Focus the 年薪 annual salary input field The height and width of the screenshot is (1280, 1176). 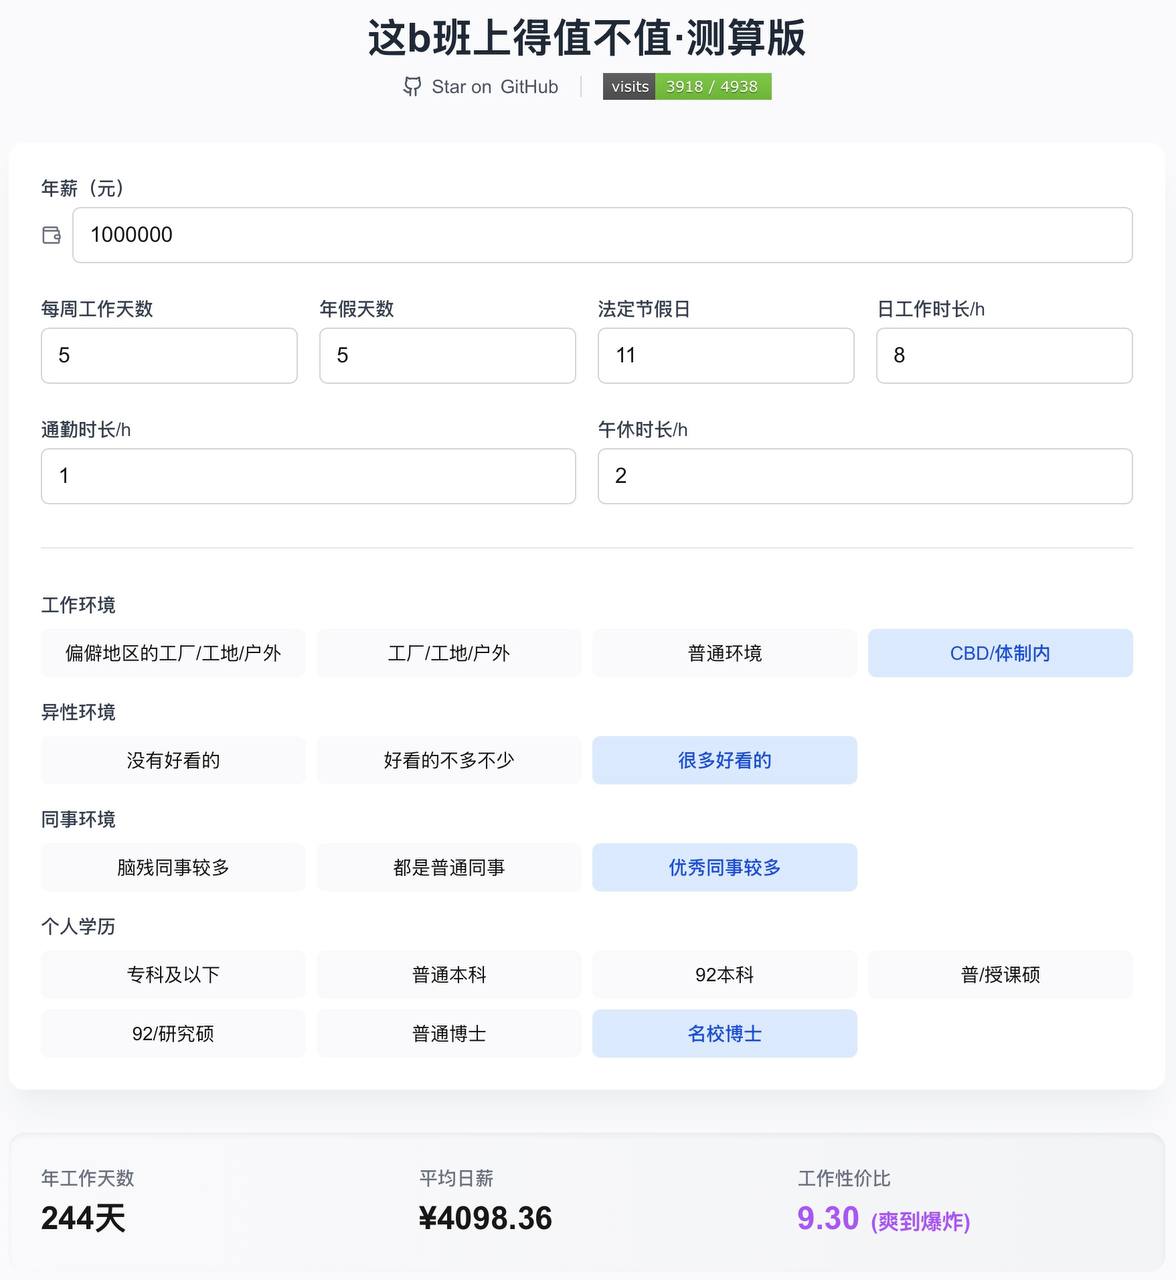[602, 235]
